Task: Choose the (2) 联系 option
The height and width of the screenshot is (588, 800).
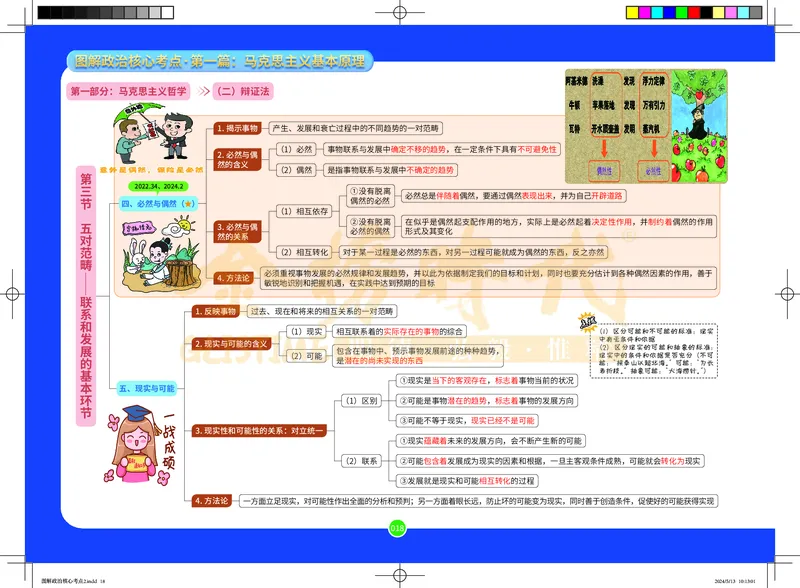Action: tap(362, 462)
